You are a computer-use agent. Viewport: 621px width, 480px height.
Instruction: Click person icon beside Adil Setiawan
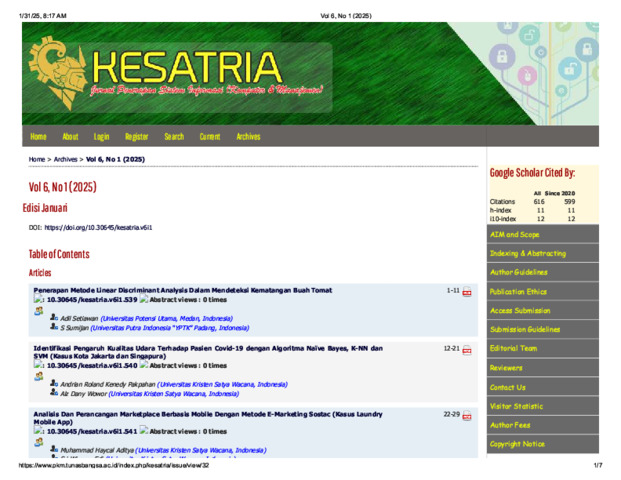[54, 318]
